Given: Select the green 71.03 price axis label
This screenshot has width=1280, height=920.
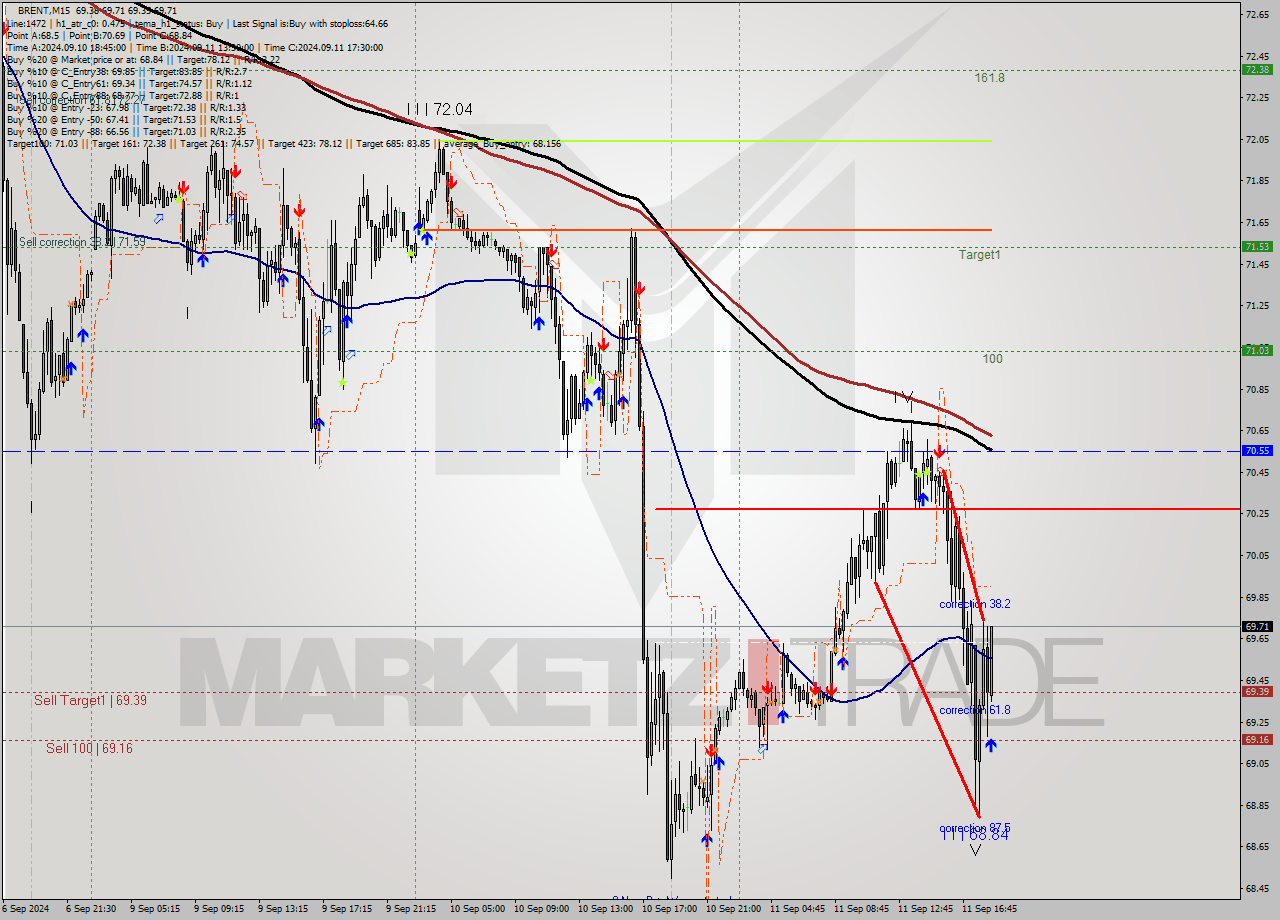Looking at the screenshot, I should coord(1257,351).
